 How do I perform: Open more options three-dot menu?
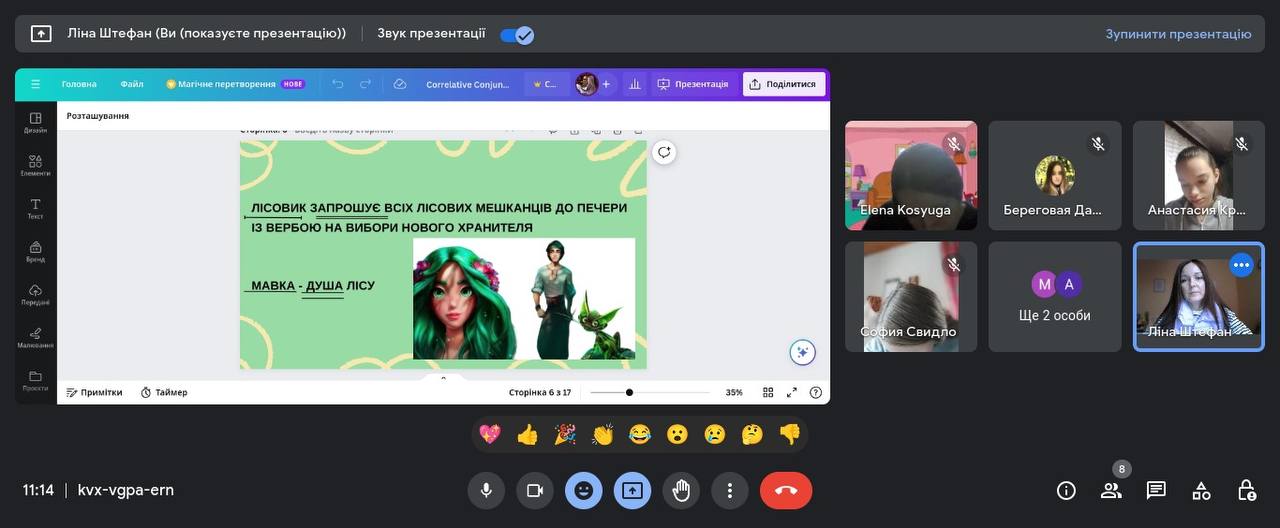pos(730,490)
